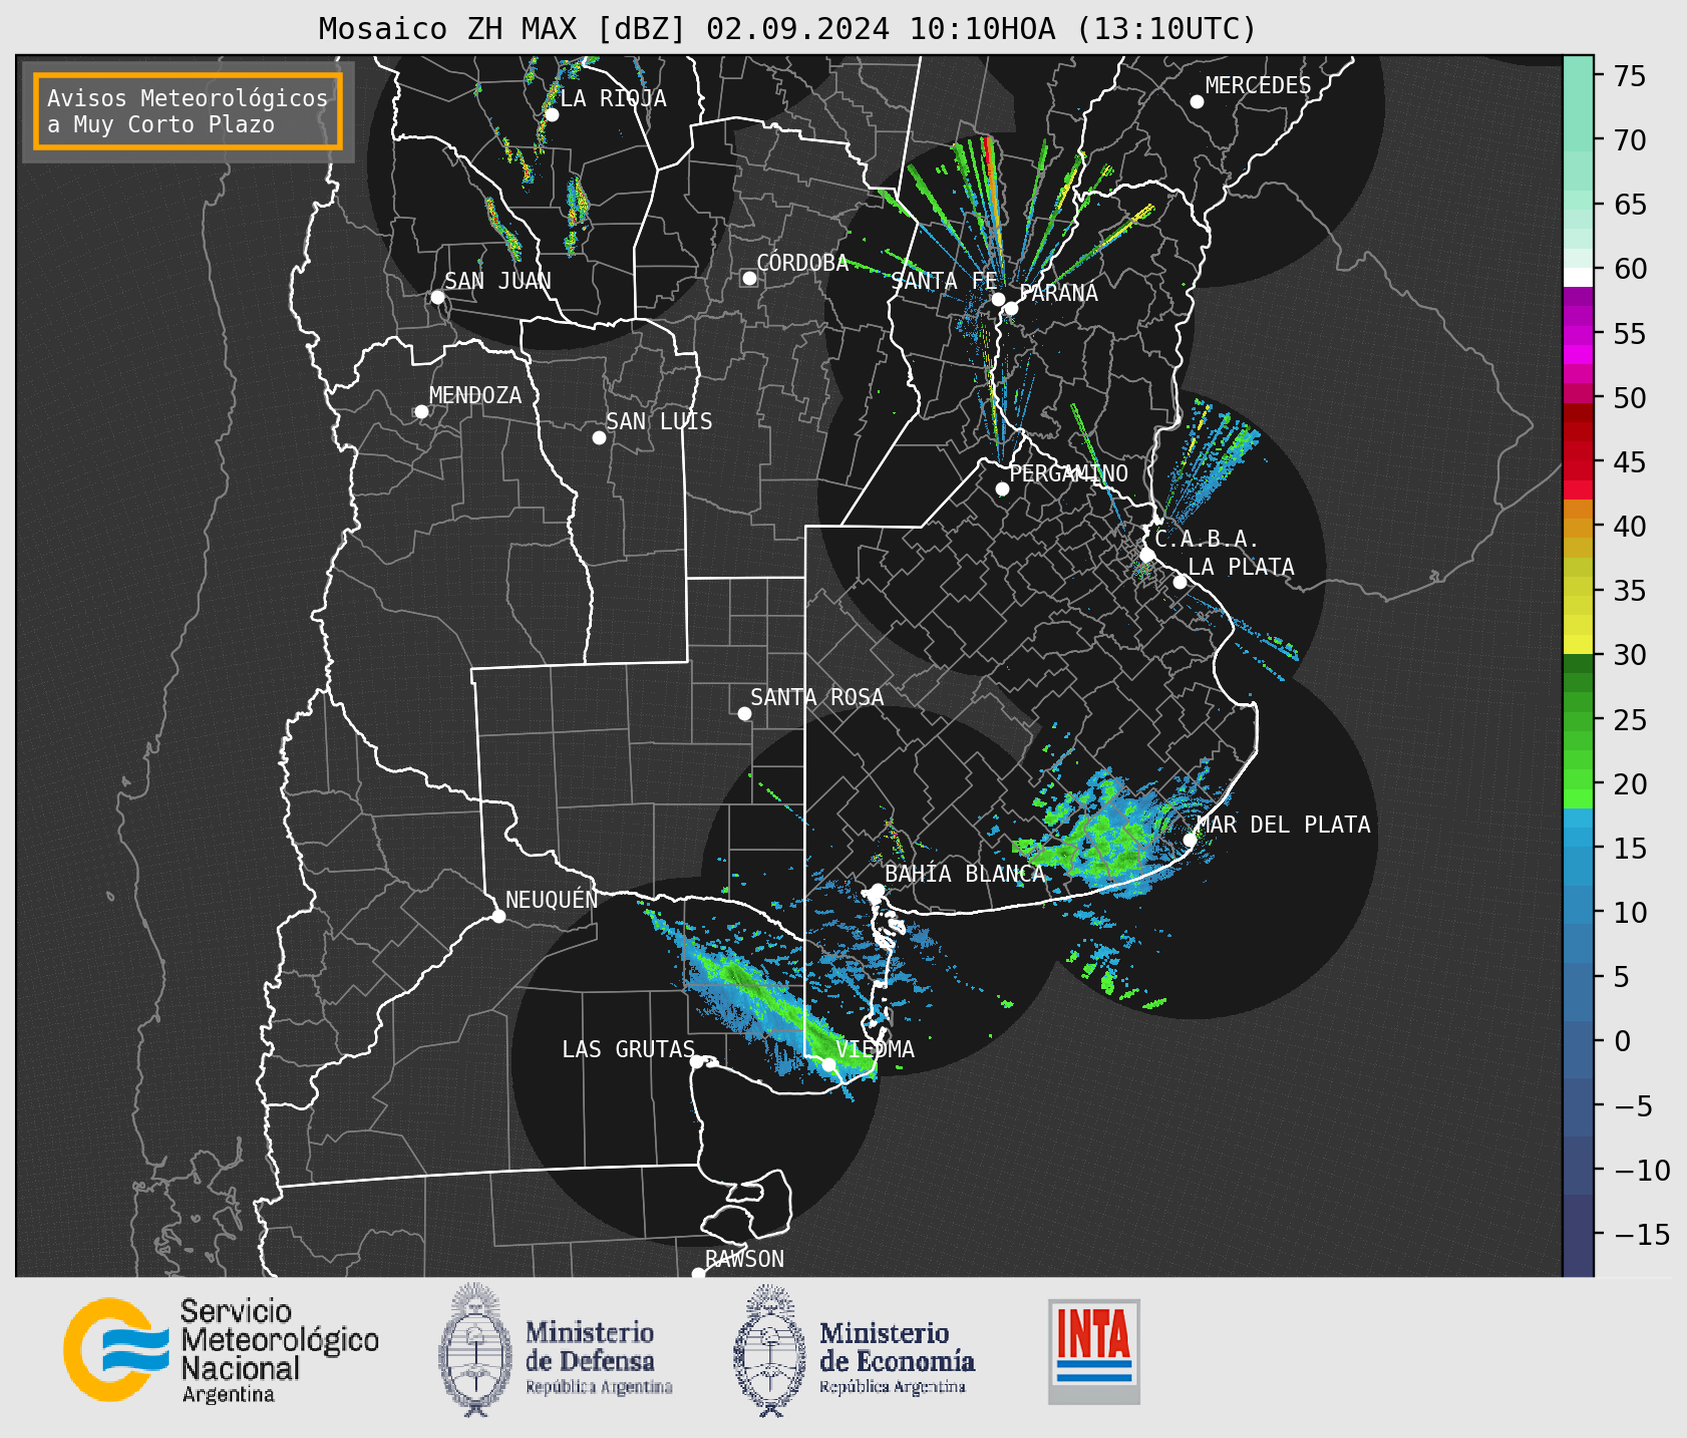
Task: Click the magenta 55 dBZ color band
Action: [x=1577, y=333]
